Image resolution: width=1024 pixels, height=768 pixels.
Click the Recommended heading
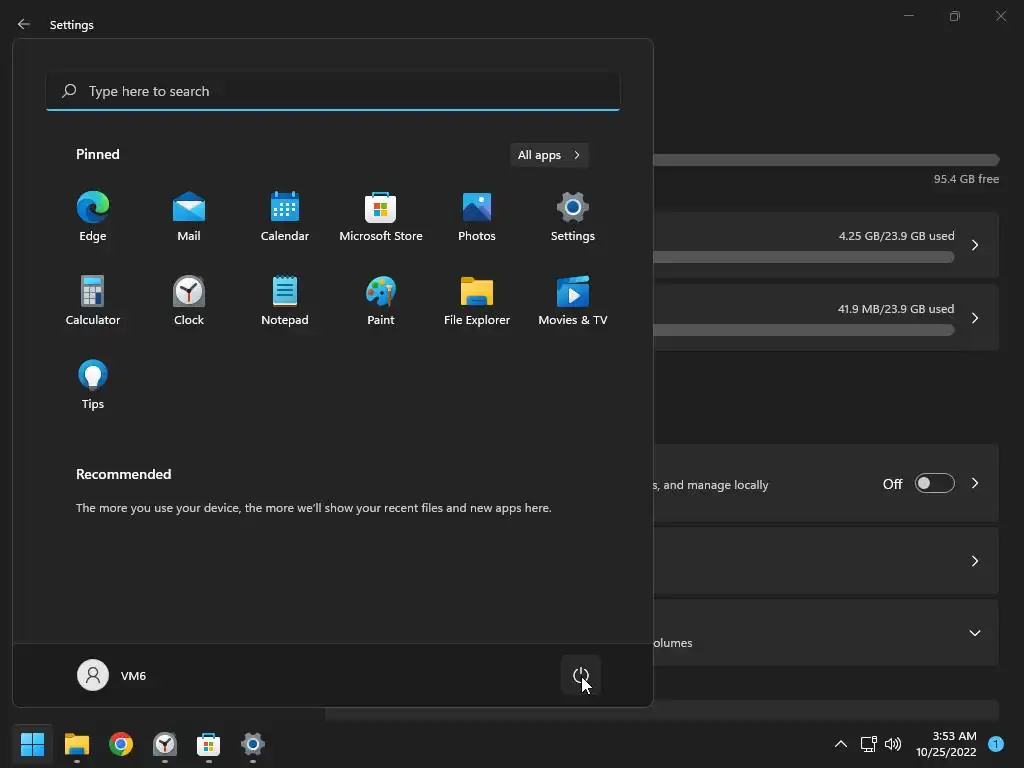point(123,474)
